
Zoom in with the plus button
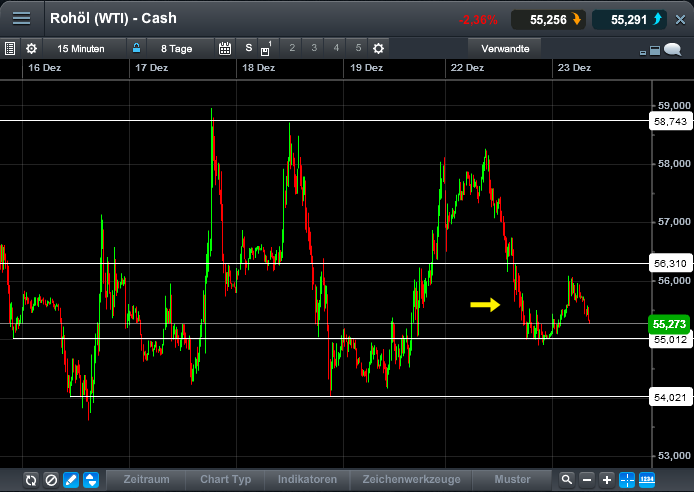(607, 480)
